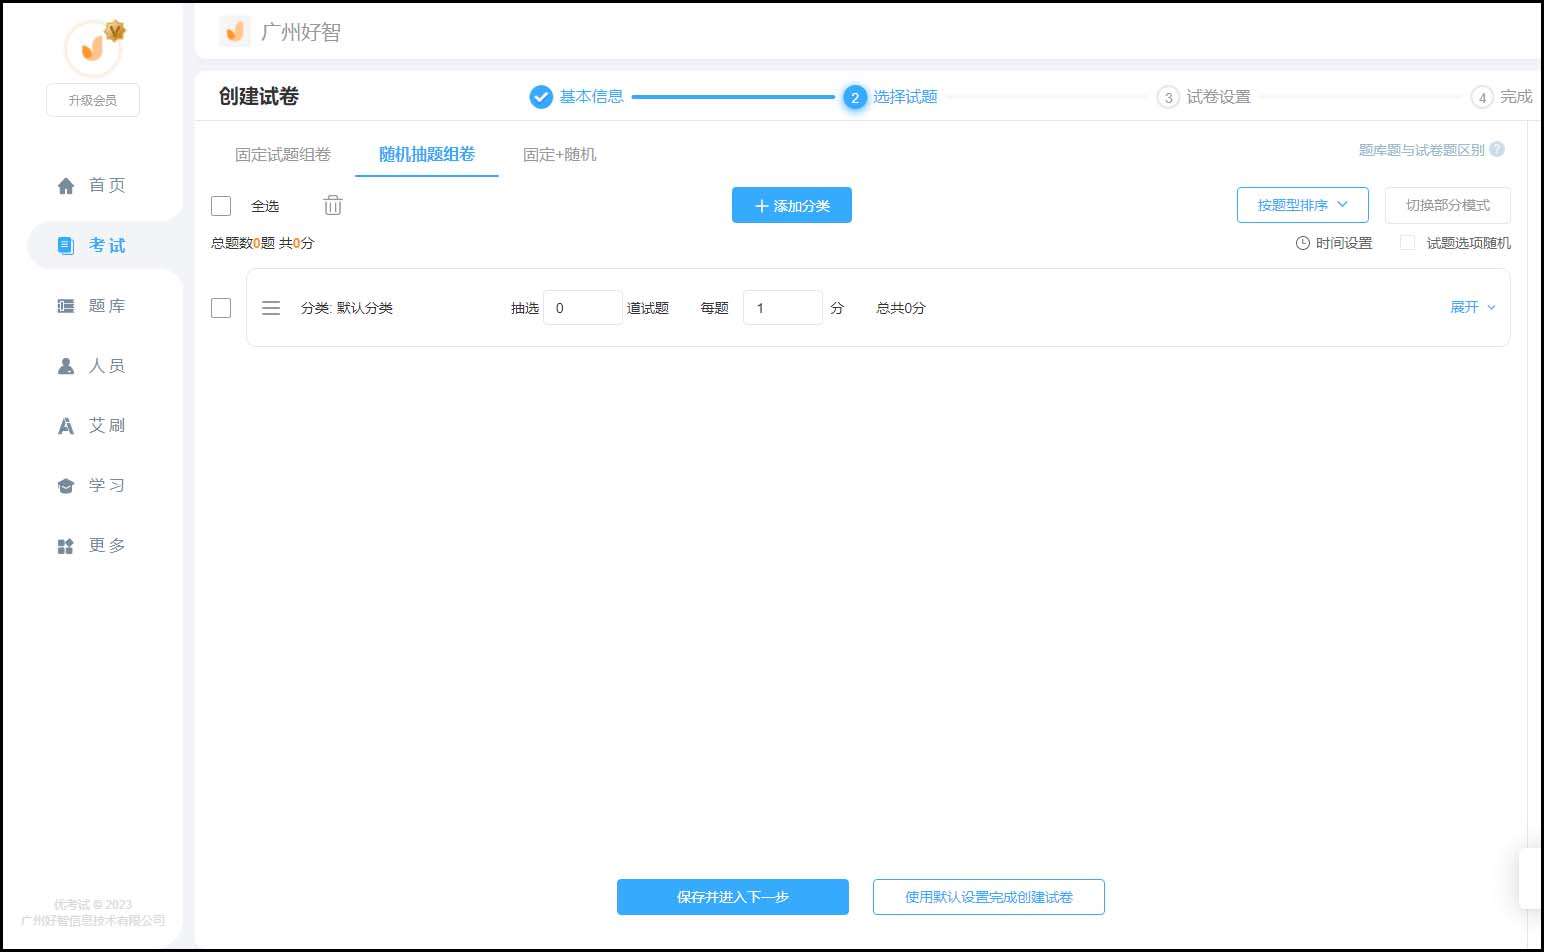Screen dimensions: 1544x952
Task: Open the 按题型排序 dropdown
Action: 1302,205
